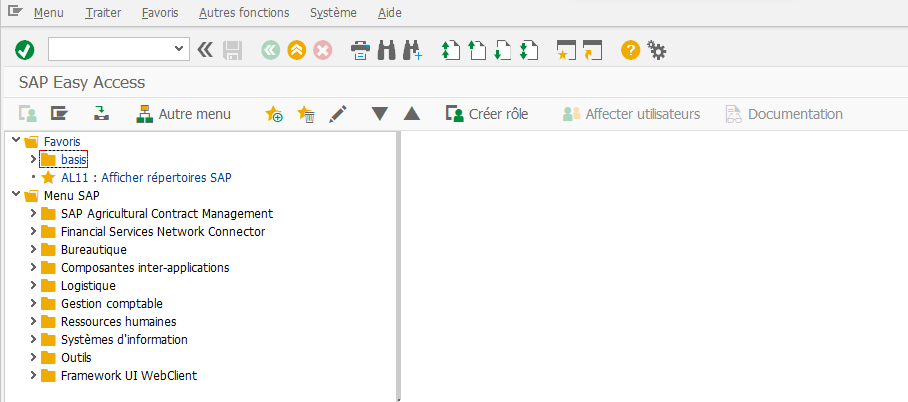Click the Delete Favorites star icon
Image resolution: width=908 pixels, height=402 pixels.
[x=306, y=114]
